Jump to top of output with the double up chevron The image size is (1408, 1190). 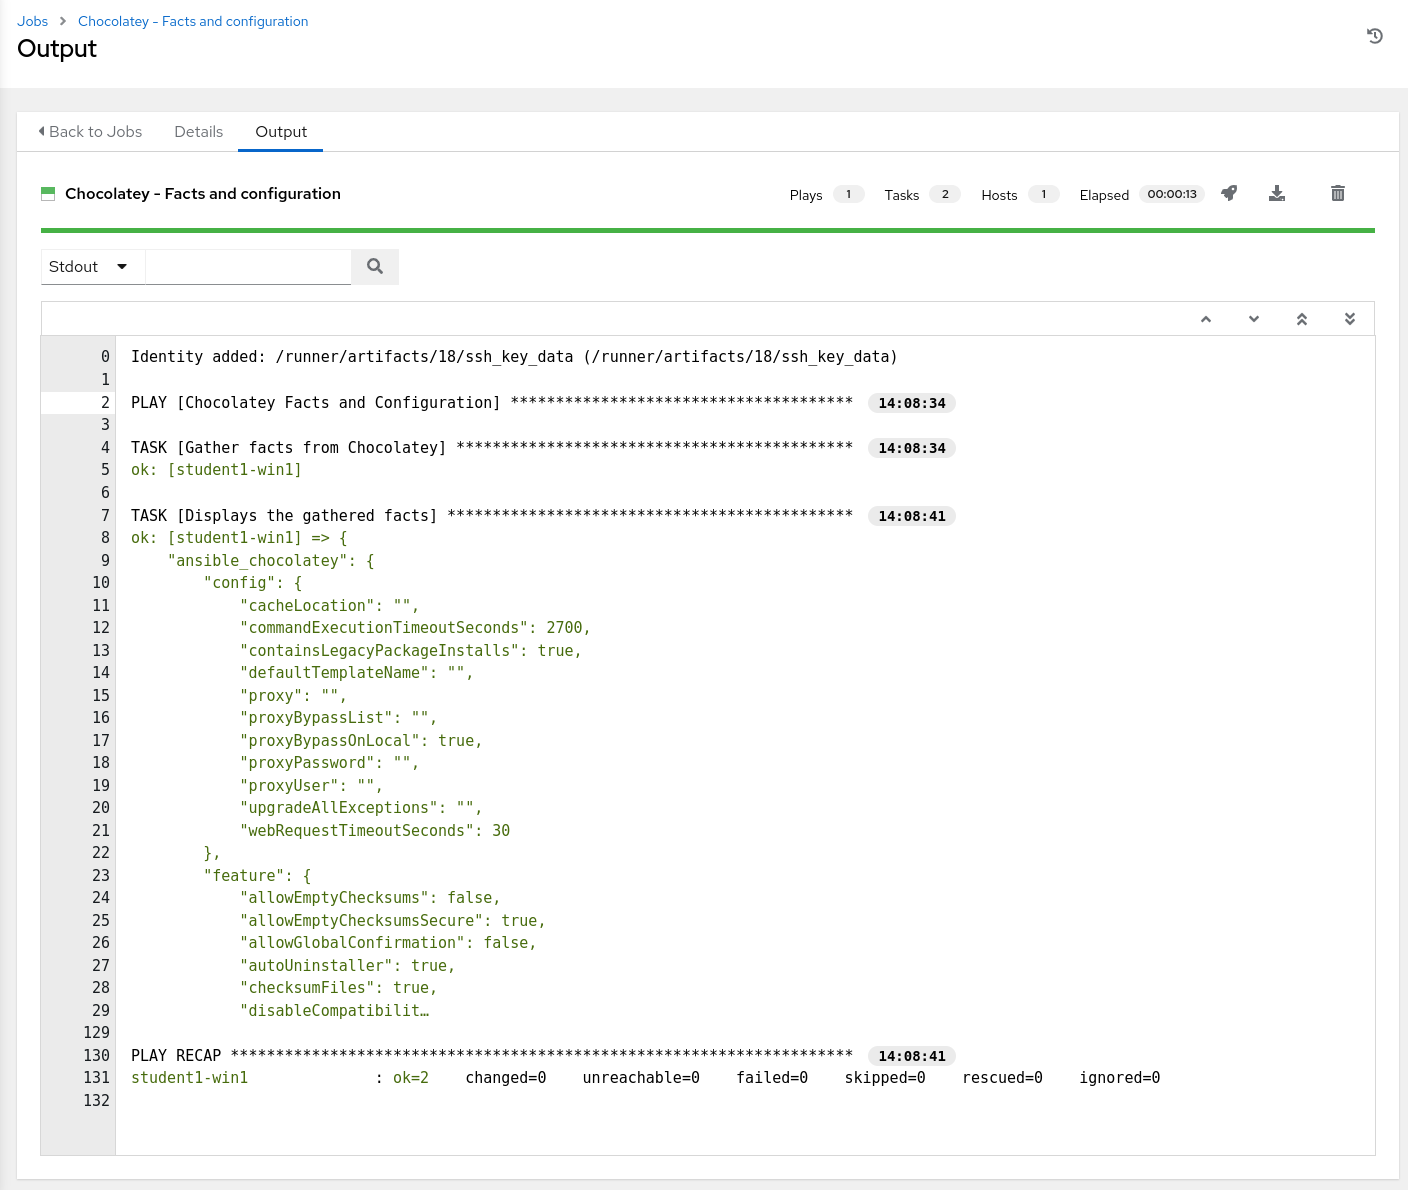[1302, 319]
